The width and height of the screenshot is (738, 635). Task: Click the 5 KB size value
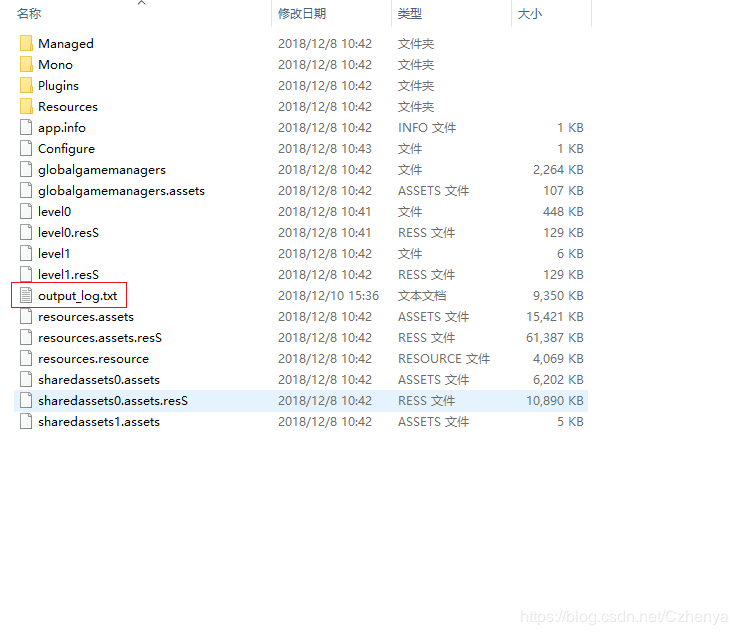(570, 421)
